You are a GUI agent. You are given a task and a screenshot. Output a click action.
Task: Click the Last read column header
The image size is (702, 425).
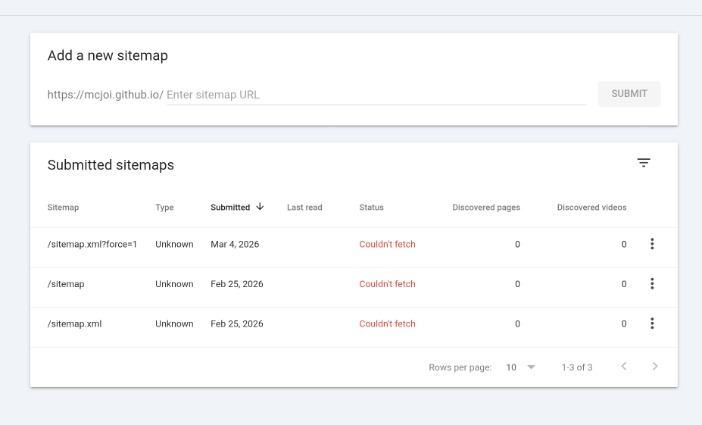click(304, 208)
